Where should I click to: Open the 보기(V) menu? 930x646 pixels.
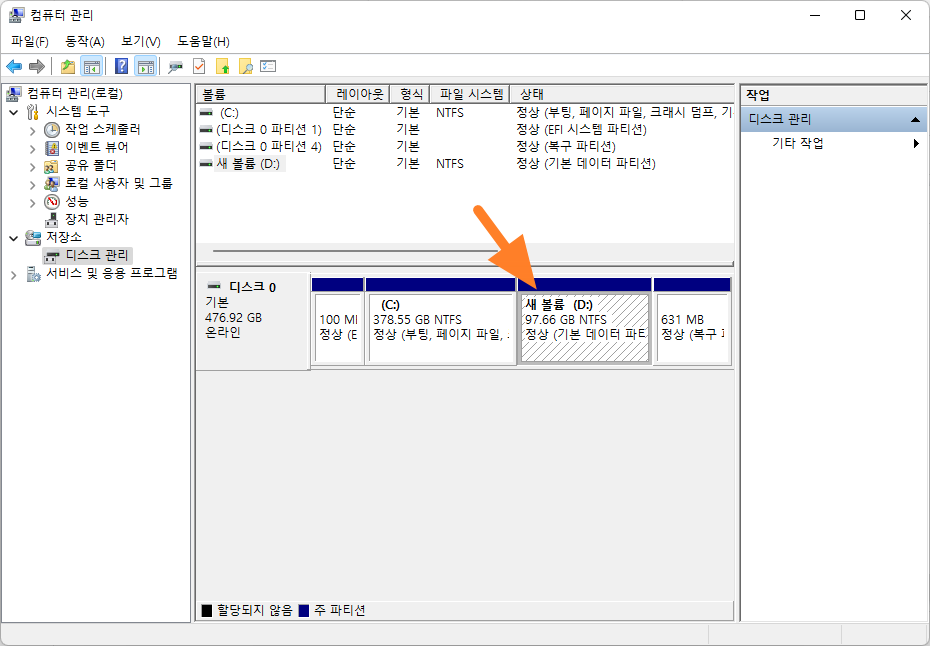click(x=141, y=42)
